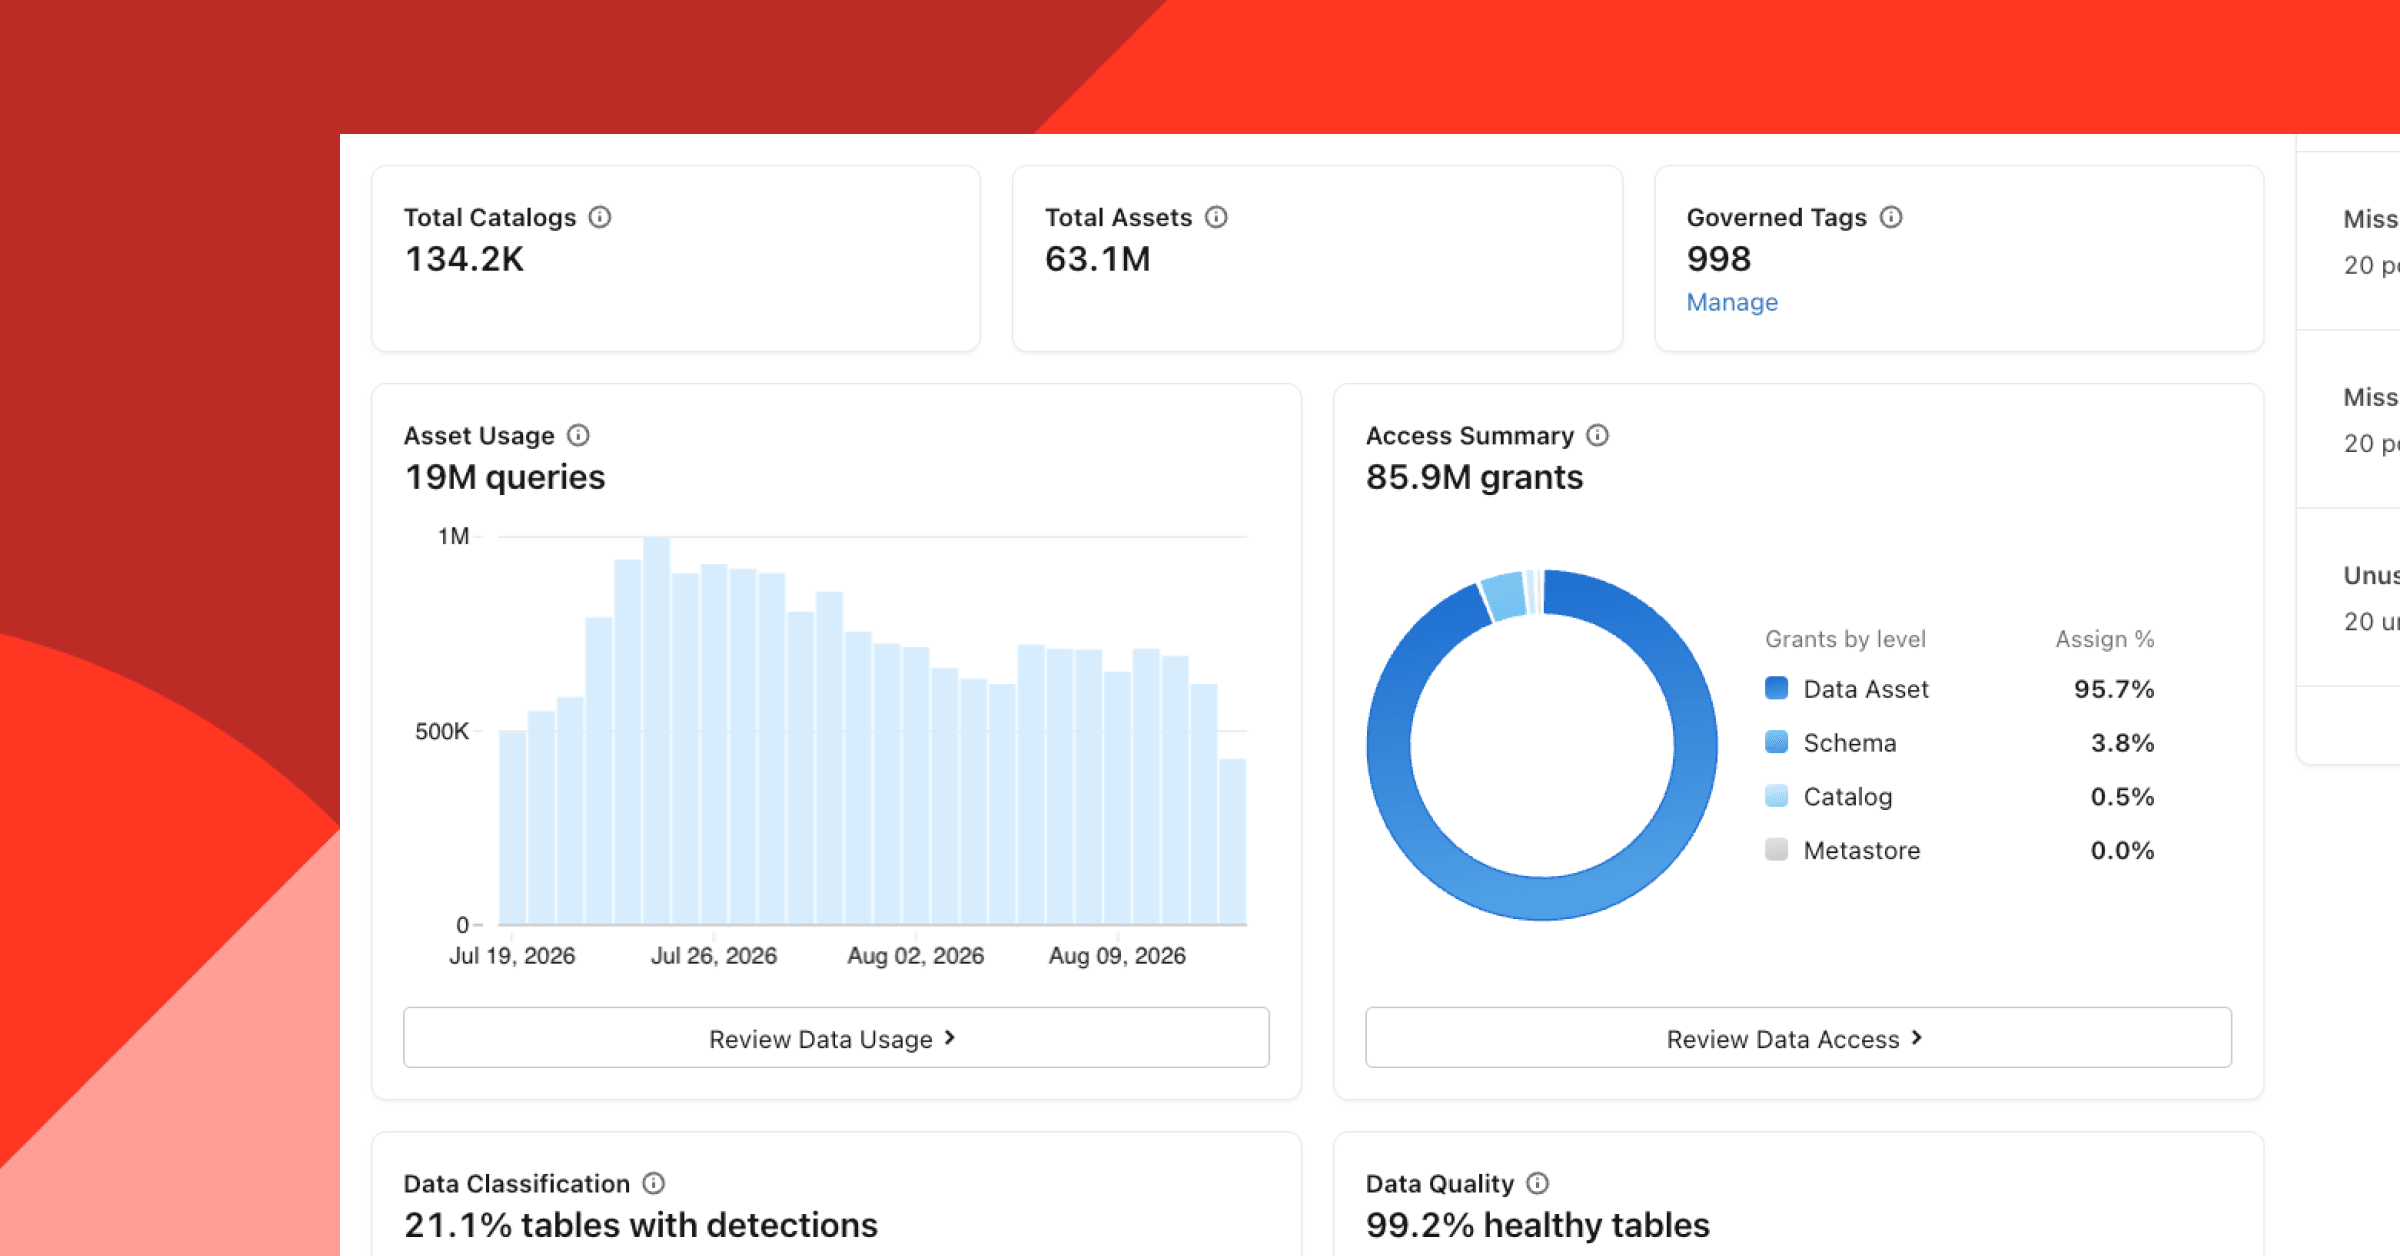Select the Schema legend color swatch

click(x=1776, y=742)
